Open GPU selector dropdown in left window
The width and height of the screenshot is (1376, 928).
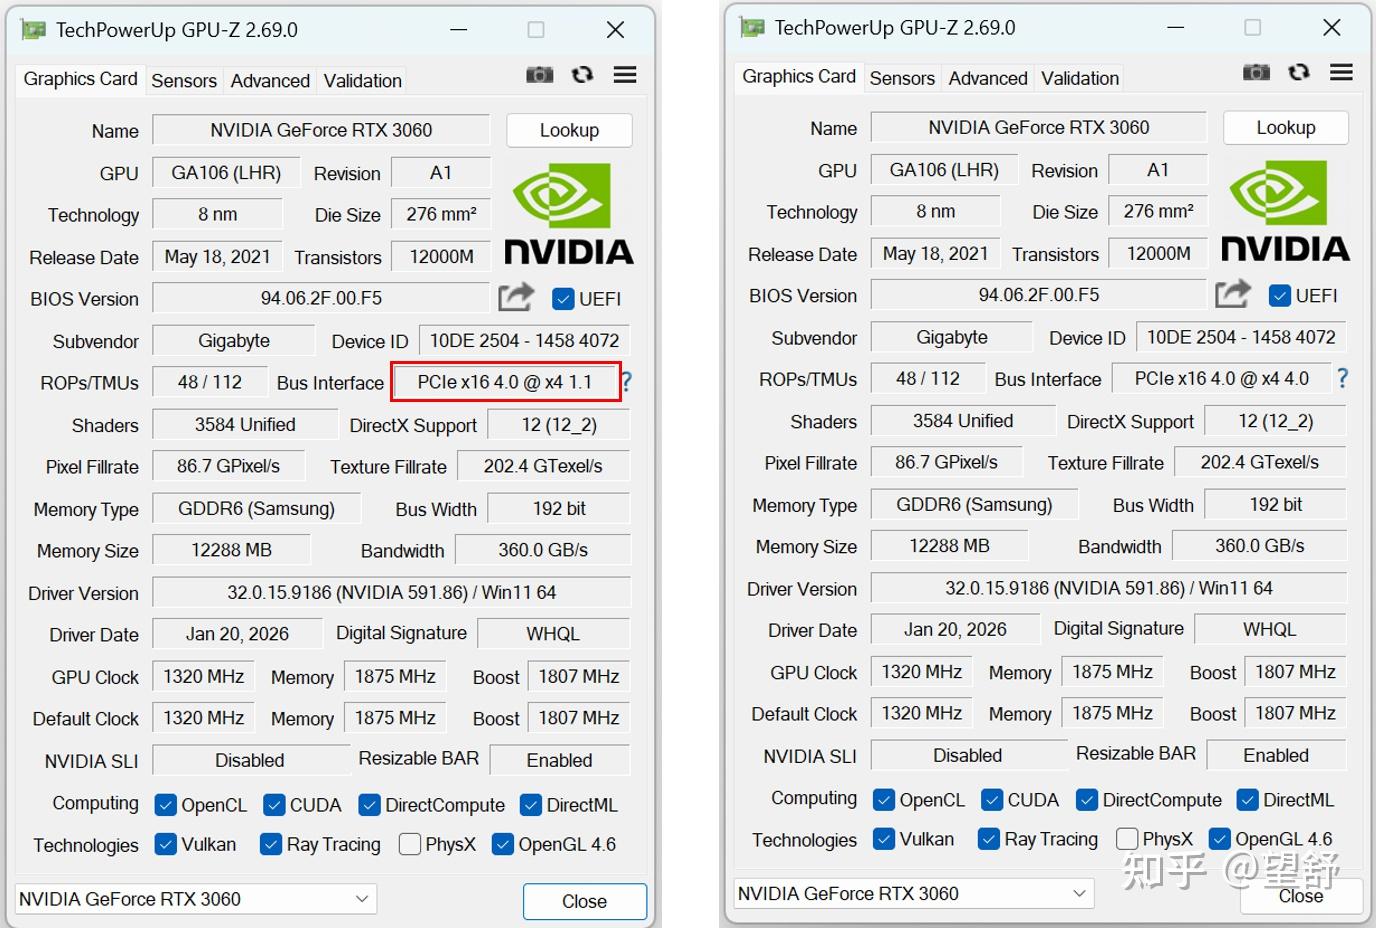196,899
